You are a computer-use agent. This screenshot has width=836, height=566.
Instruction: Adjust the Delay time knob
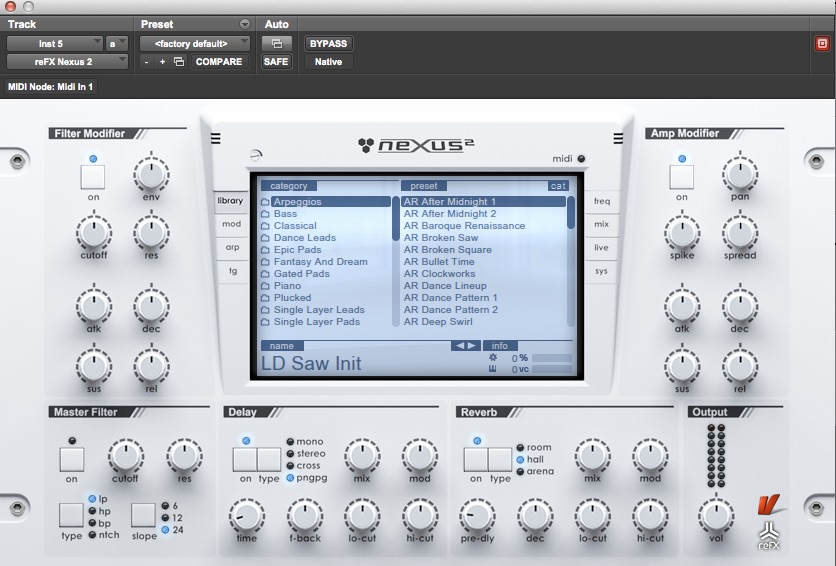(x=247, y=515)
